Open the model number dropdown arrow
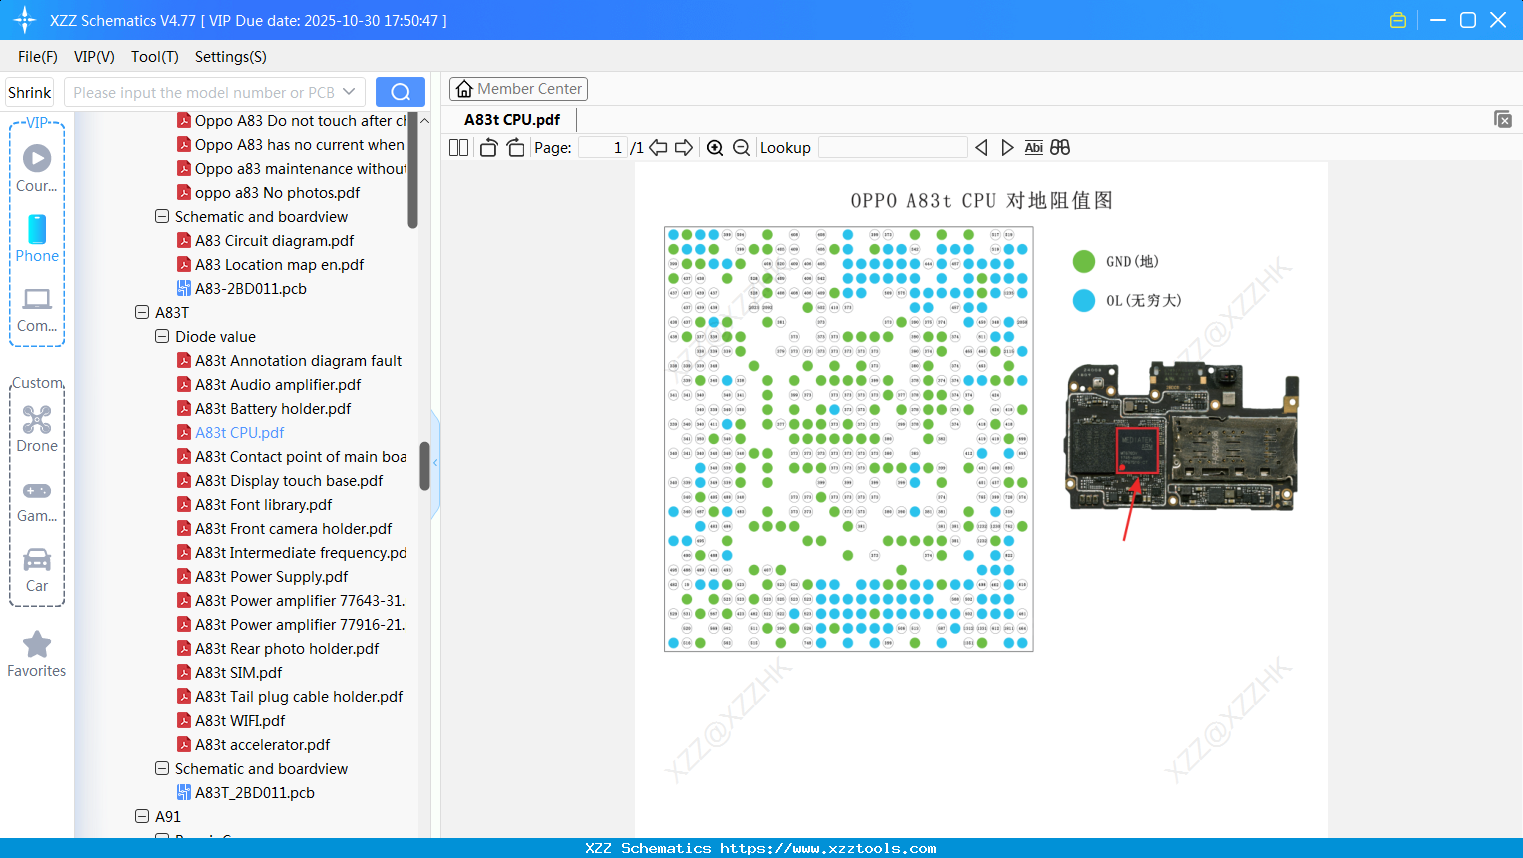Viewport: 1523px width, 858px height. pyautogui.click(x=349, y=92)
